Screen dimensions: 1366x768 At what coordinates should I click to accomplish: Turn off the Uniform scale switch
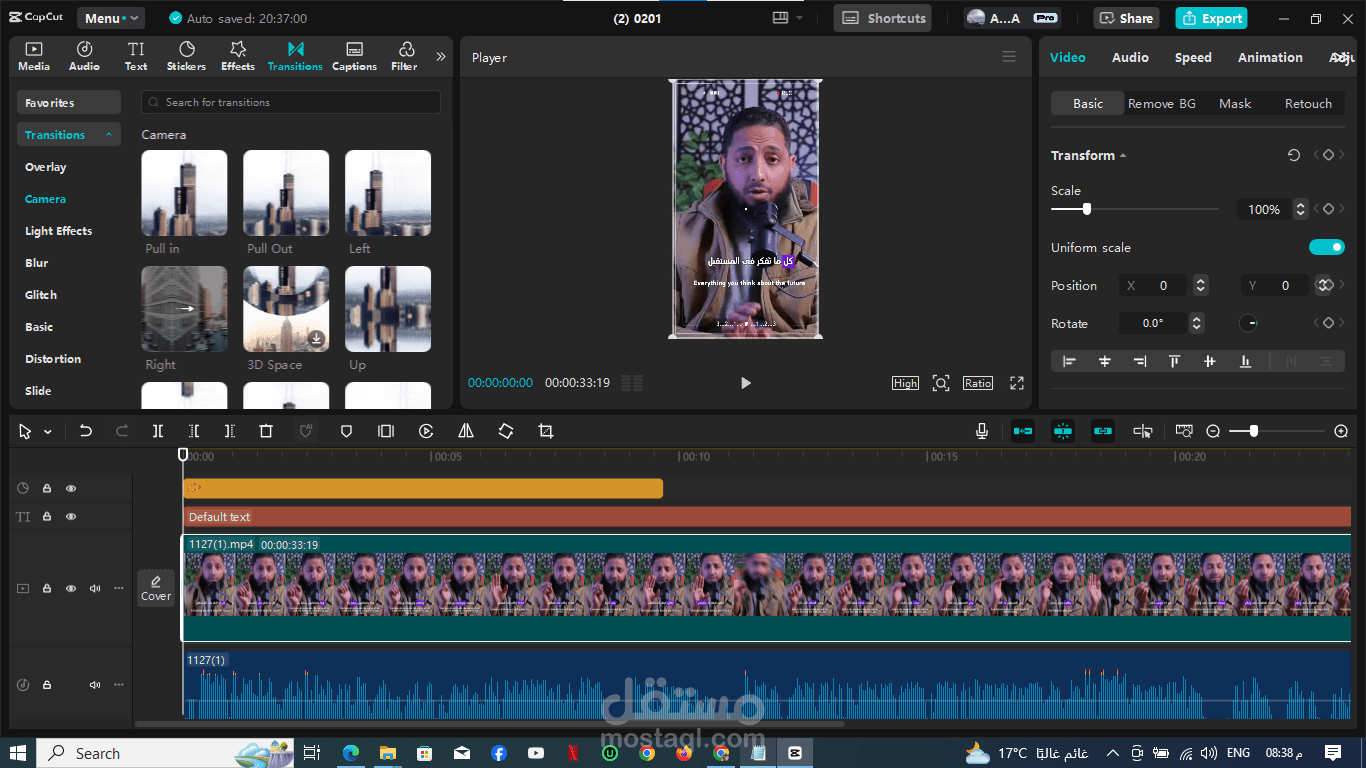point(1327,247)
